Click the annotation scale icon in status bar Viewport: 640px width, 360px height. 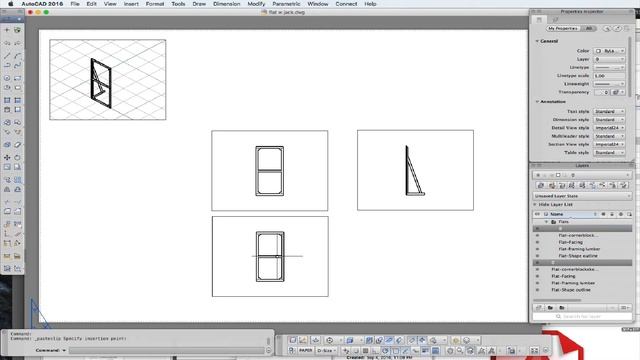point(482,351)
